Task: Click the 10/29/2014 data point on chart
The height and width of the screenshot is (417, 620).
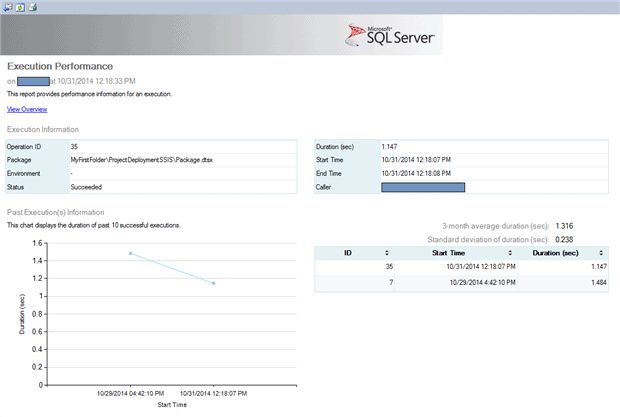Action: coord(130,253)
